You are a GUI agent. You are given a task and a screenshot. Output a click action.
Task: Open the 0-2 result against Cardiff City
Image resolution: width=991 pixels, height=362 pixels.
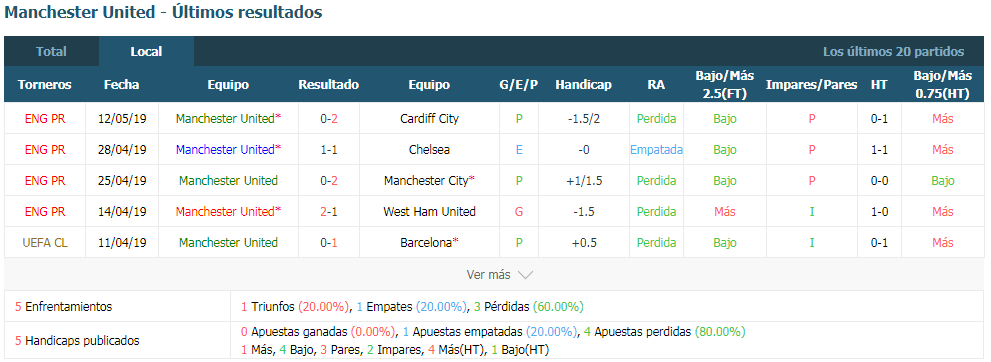point(329,119)
